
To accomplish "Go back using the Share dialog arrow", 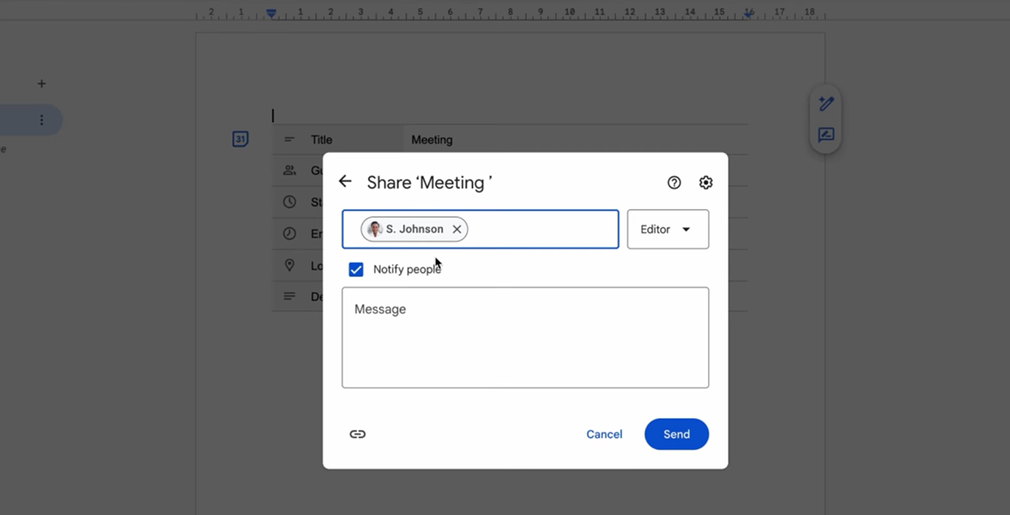I will [345, 182].
